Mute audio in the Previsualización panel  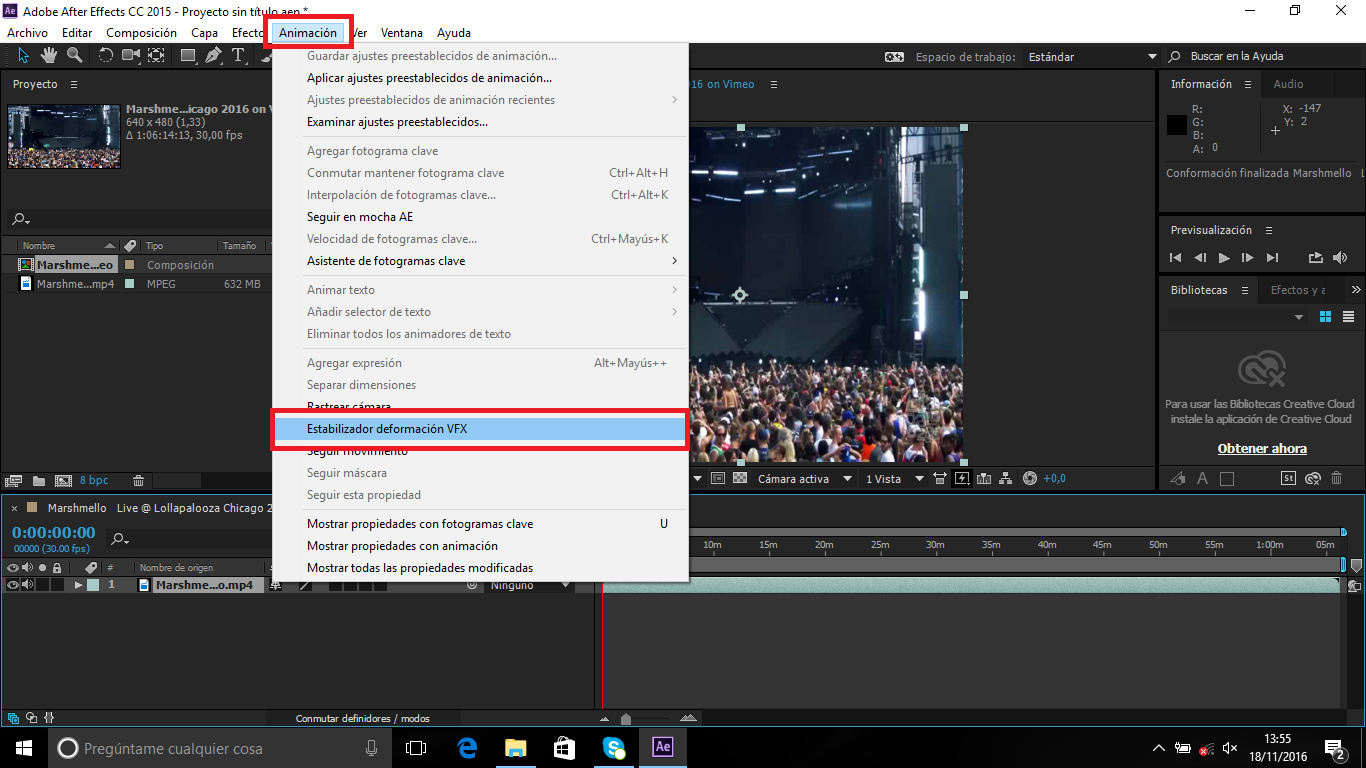click(1342, 258)
